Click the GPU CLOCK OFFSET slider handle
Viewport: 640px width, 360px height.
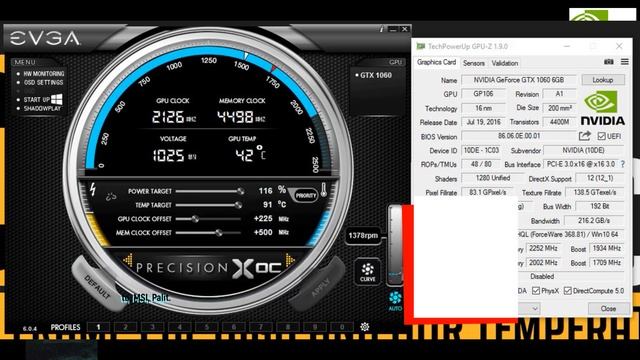tap(195, 219)
